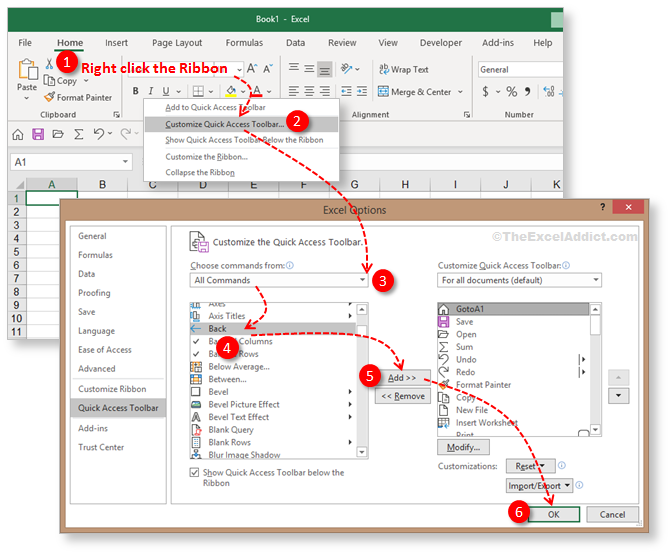The height and width of the screenshot is (554, 670).
Task: Click the purple Save icon in quick toolbar
Action: (x=38, y=135)
